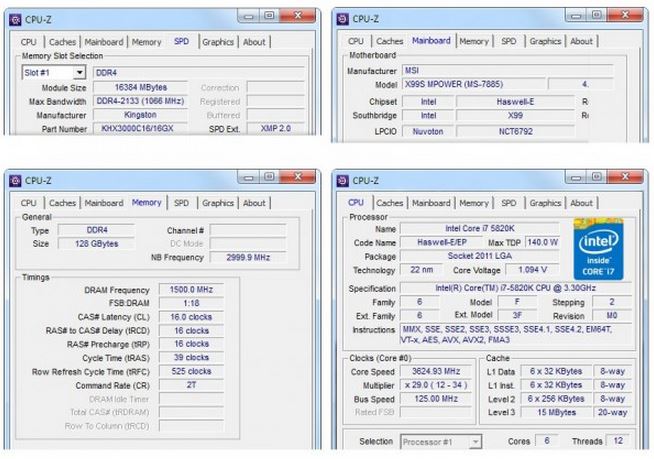The image size is (654, 460).
Task: Open the SPD tab in the Memory timings window
Action: click(181, 203)
